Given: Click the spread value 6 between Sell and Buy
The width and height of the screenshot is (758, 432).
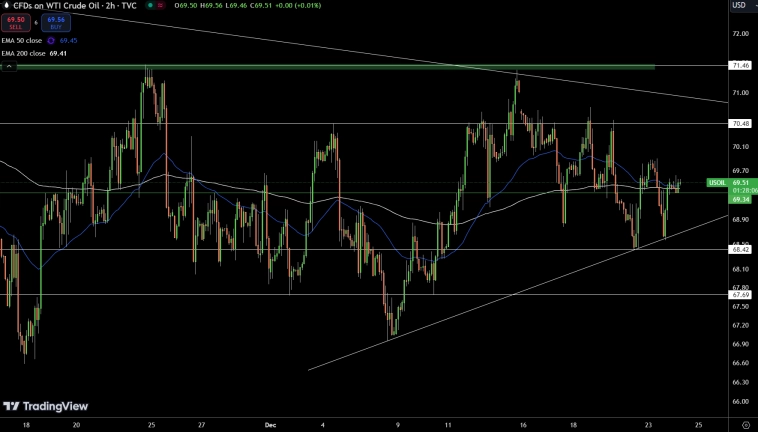Looking at the screenshot, I should [x=36, y=22].
